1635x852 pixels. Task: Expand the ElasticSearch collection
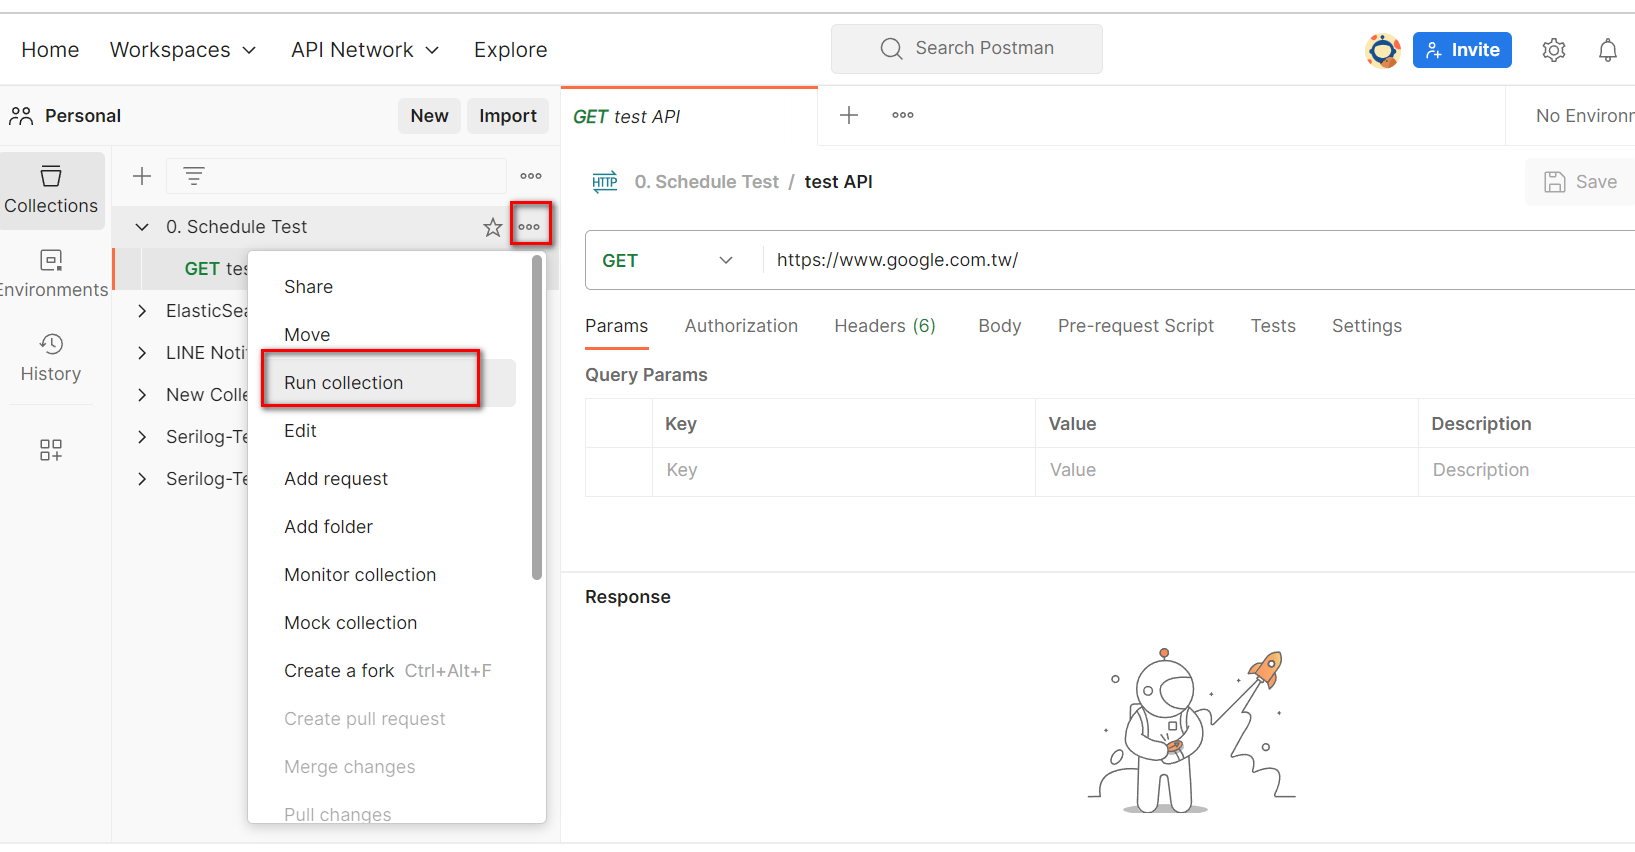(x=142, y=311)
